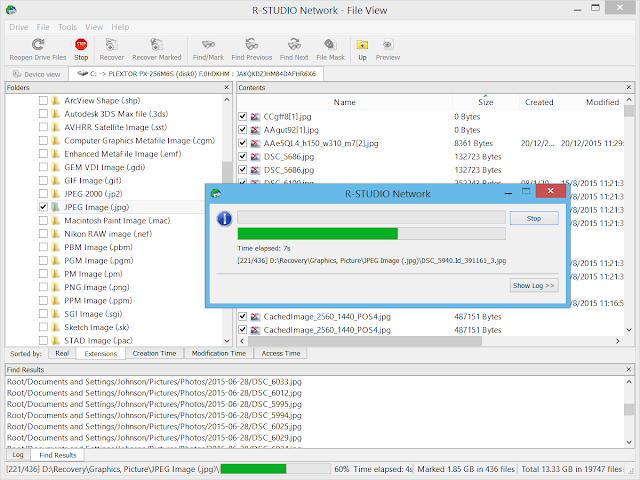Click the file icon of AAe5QL4_h150_w310_m7[2].jpg

pyautogui.click(x=255, y=143)
